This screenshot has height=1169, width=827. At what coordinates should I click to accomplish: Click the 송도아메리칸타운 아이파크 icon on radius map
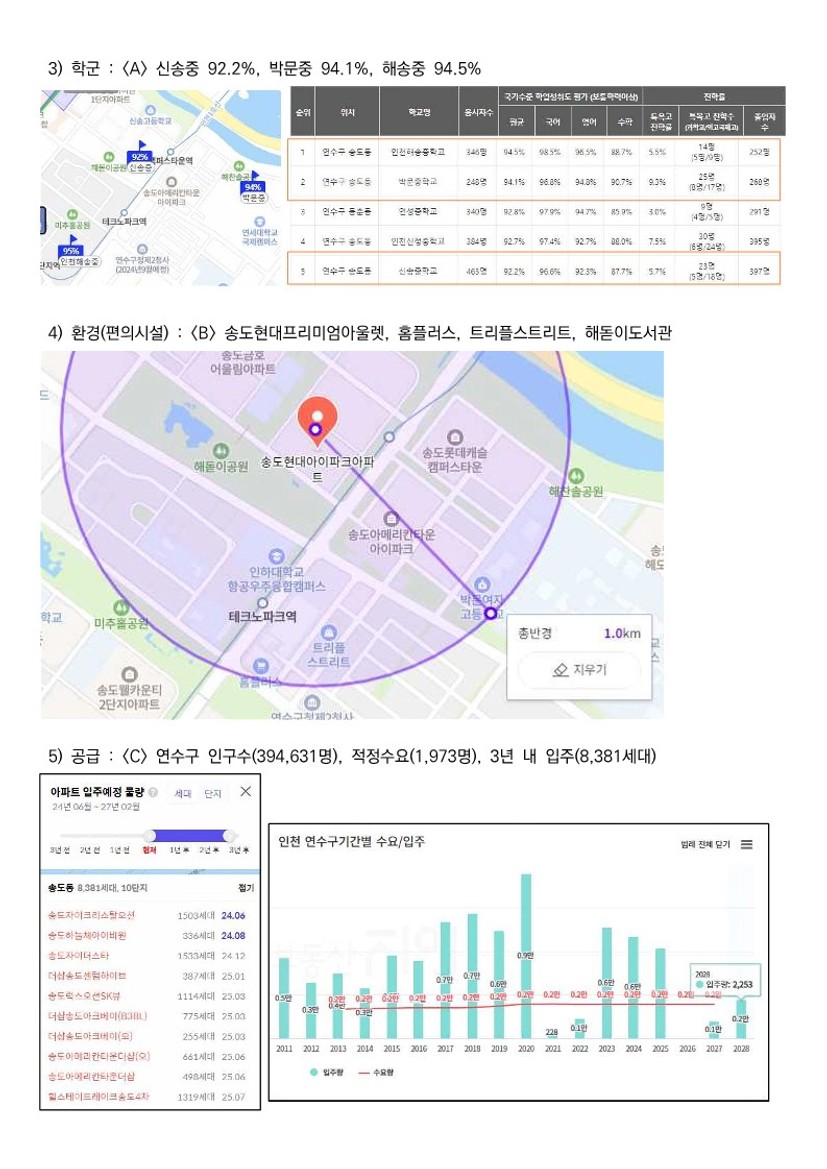pos(391,518)
